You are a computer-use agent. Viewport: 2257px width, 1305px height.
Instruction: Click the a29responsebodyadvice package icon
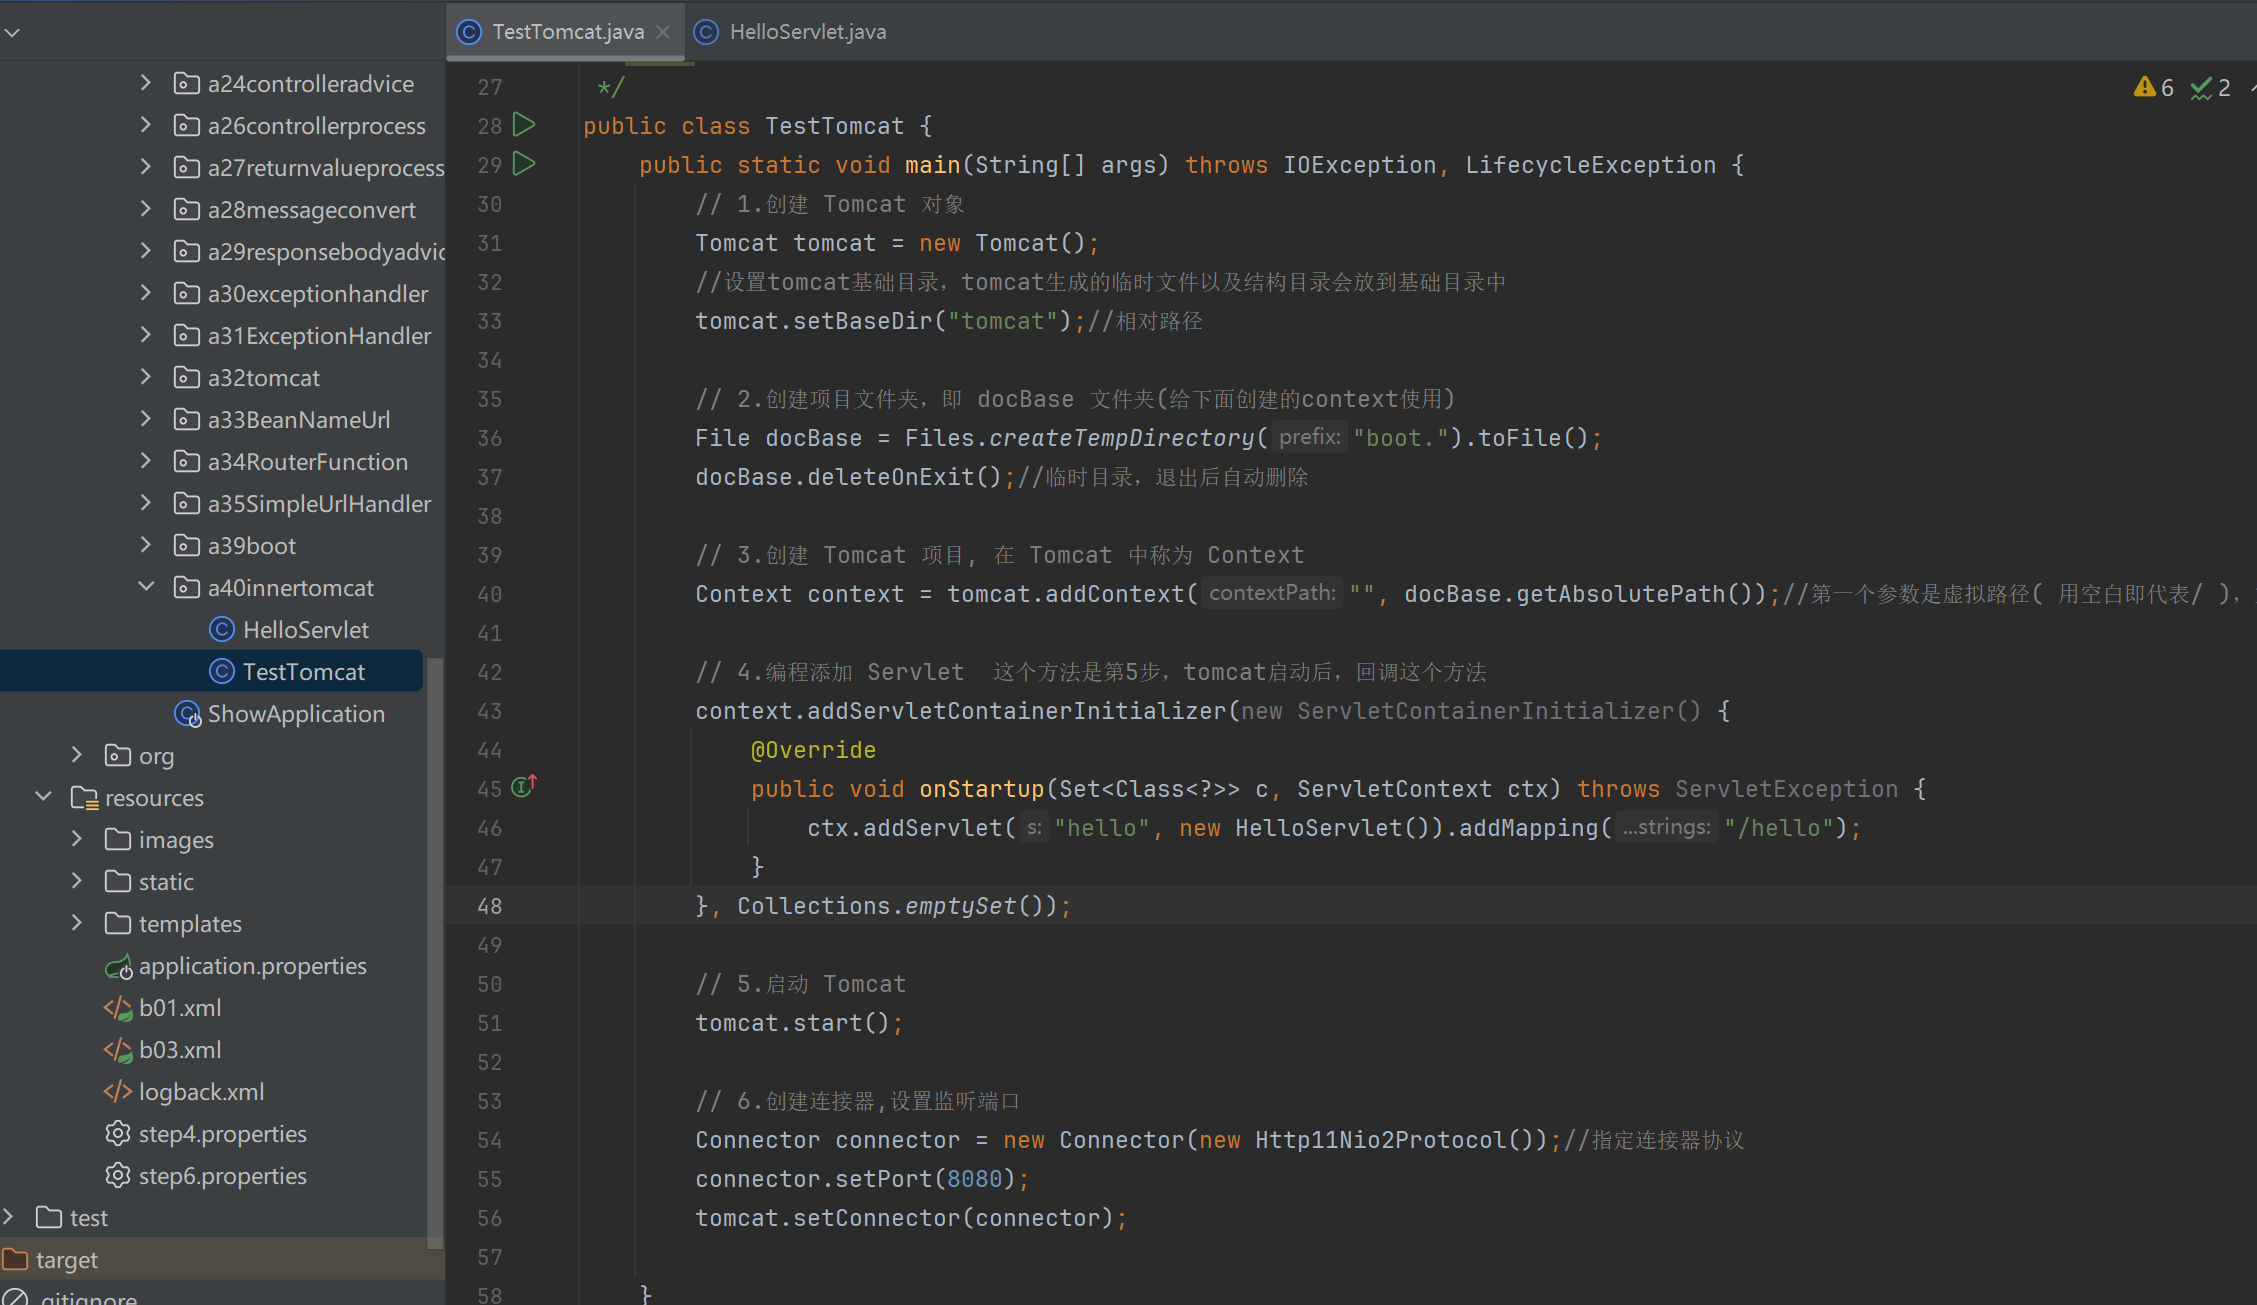(186, 251)
